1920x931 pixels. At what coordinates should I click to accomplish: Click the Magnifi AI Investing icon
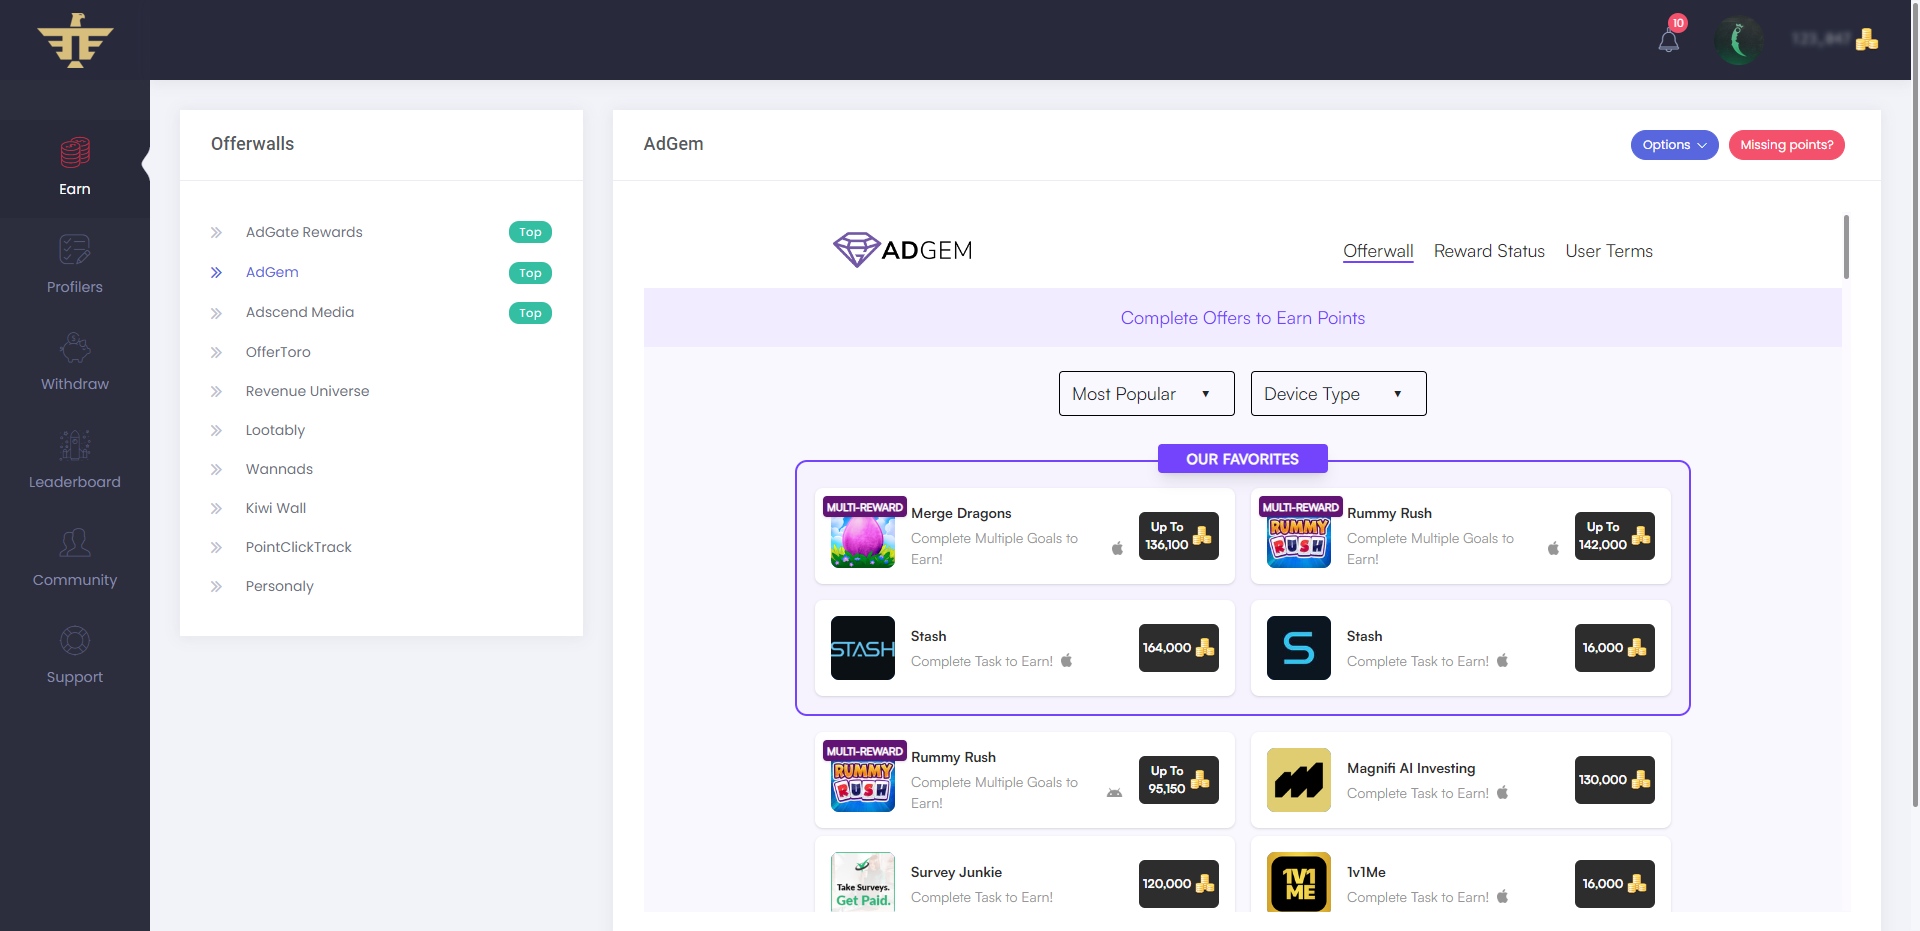(1299, 780)
